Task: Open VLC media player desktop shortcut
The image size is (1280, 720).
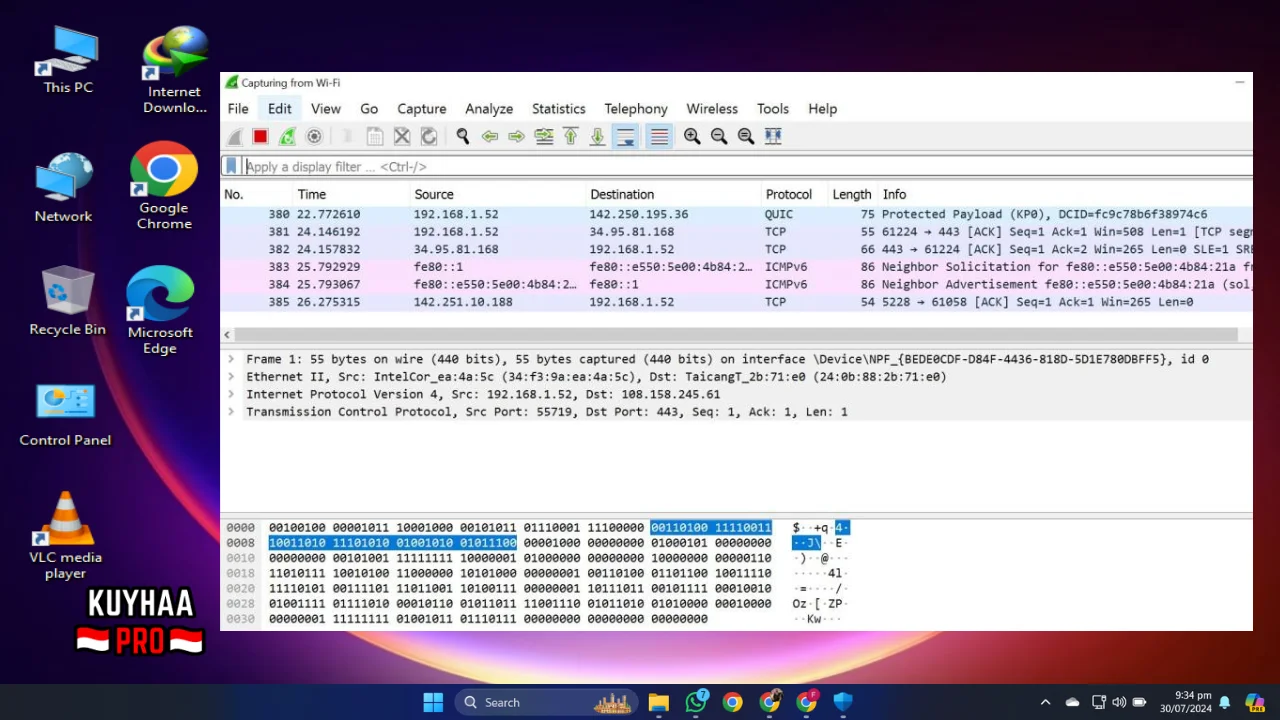Action: click(65, 536)
